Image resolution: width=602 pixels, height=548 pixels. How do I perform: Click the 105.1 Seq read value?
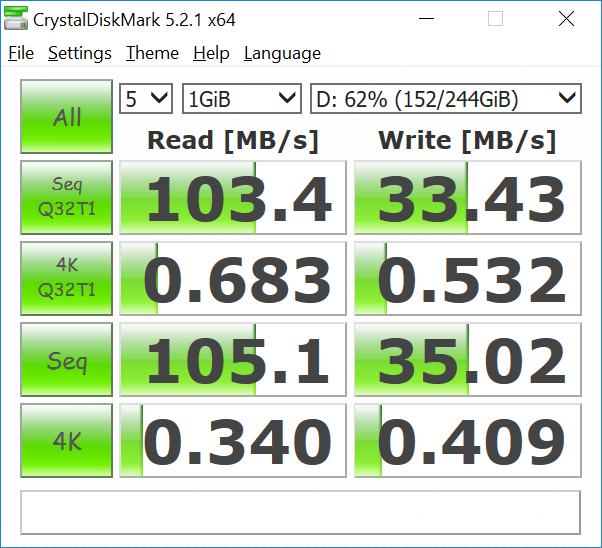click(233, 359)
